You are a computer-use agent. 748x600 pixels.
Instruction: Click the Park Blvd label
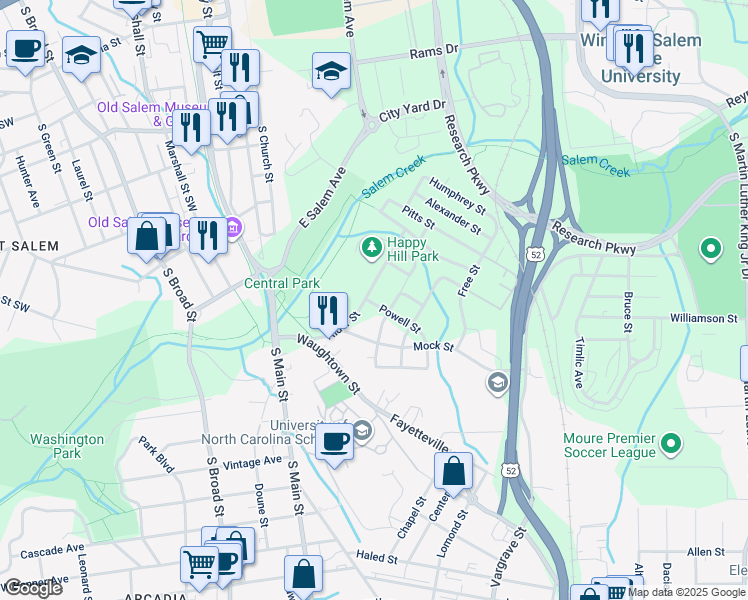click(156, 455)
